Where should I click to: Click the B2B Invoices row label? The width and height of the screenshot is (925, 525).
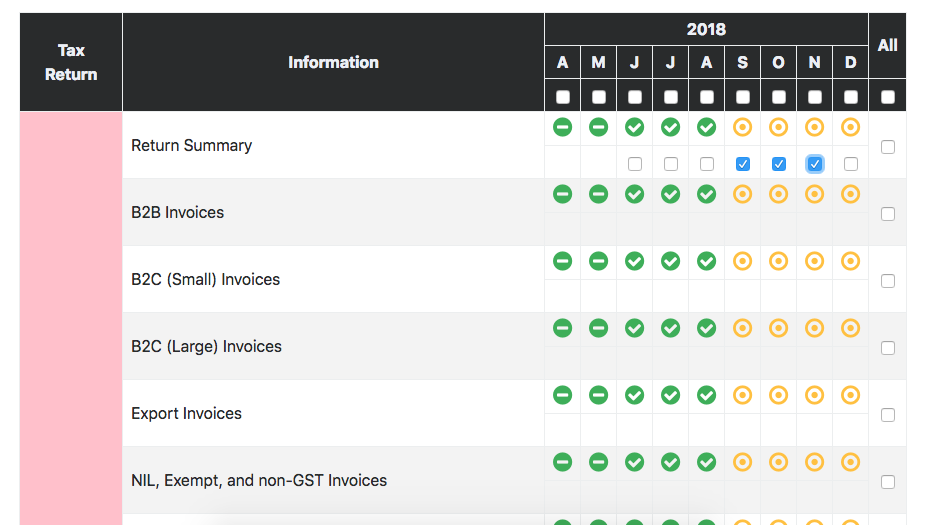(x=178, y=212)
